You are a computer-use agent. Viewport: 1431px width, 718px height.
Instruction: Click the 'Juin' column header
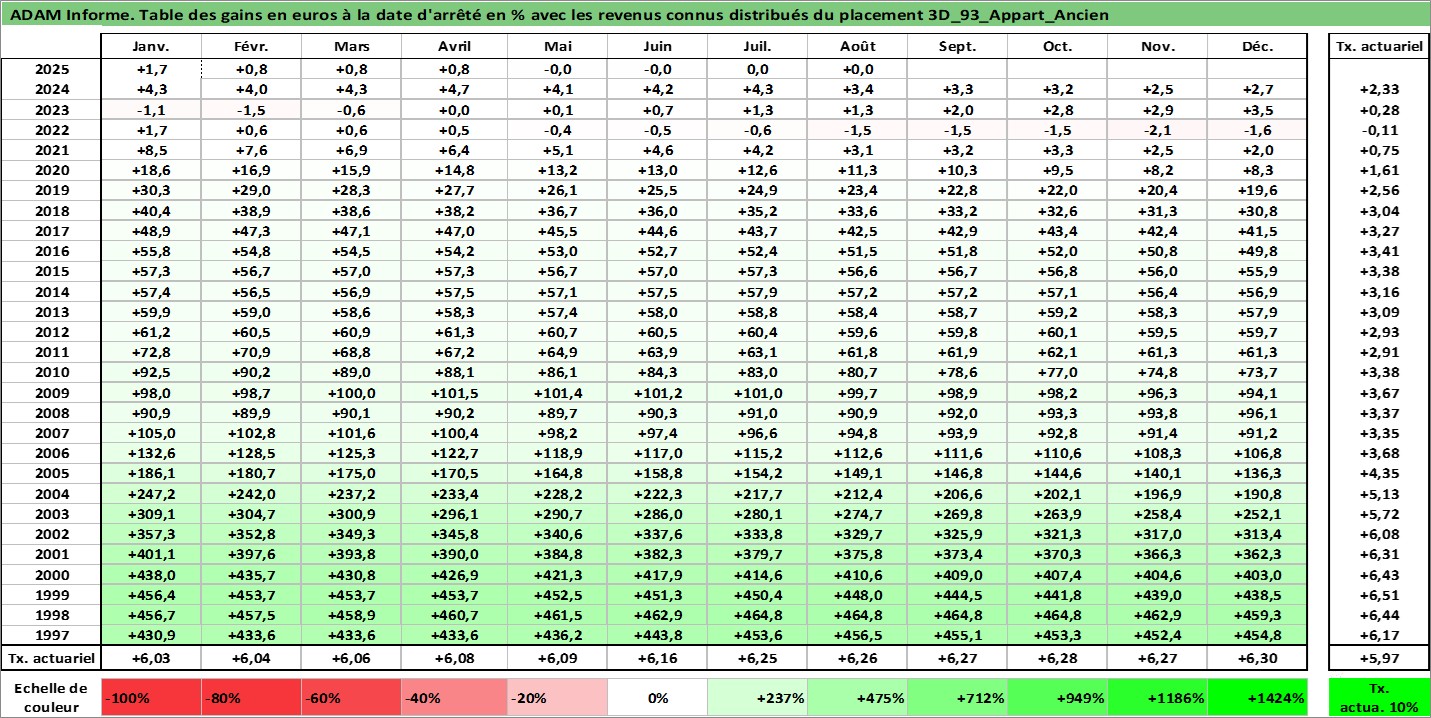(657, 47)
